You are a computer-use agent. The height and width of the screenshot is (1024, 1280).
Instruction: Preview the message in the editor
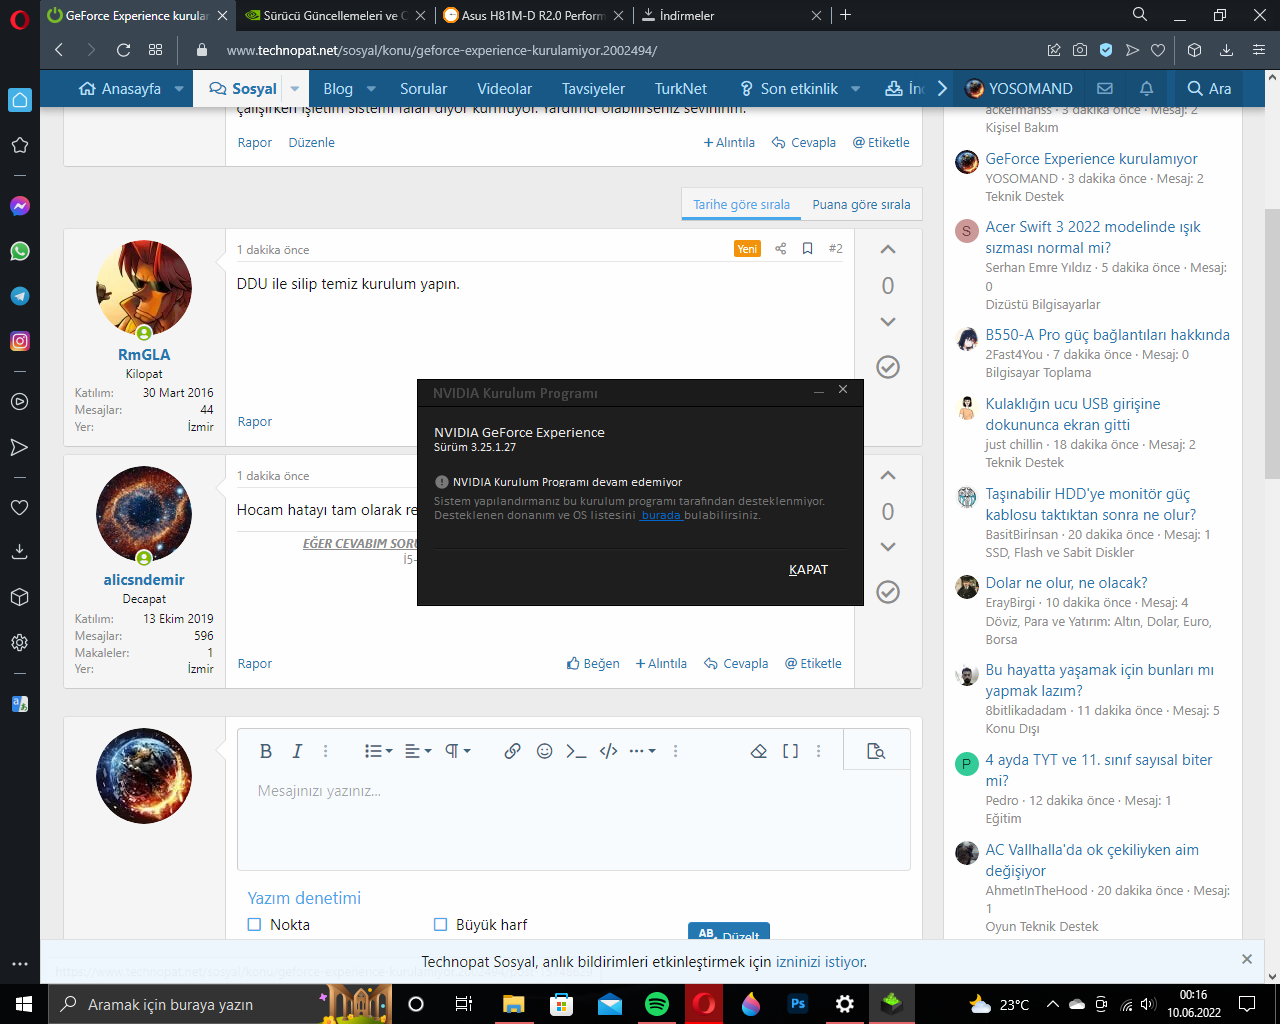tap(876, 751)
